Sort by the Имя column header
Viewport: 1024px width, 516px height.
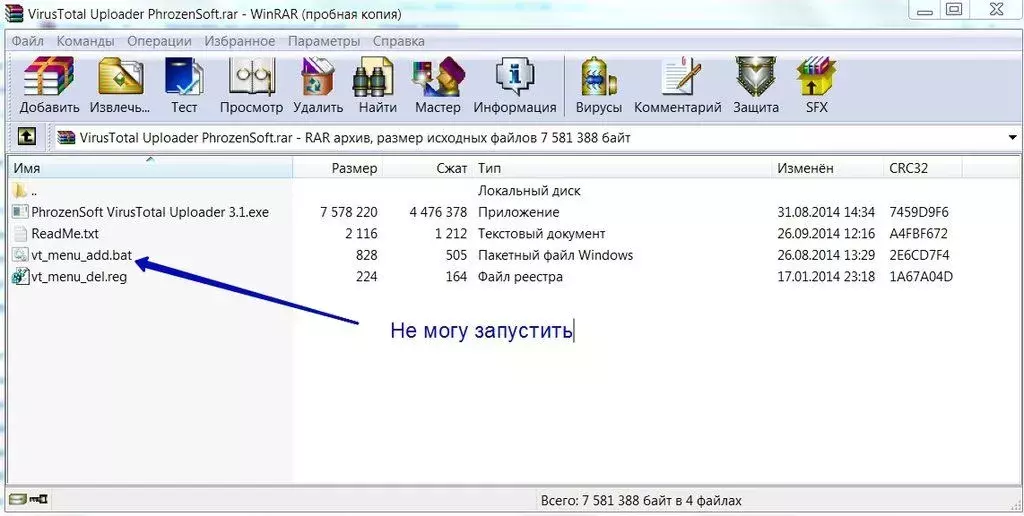point(151,169)
